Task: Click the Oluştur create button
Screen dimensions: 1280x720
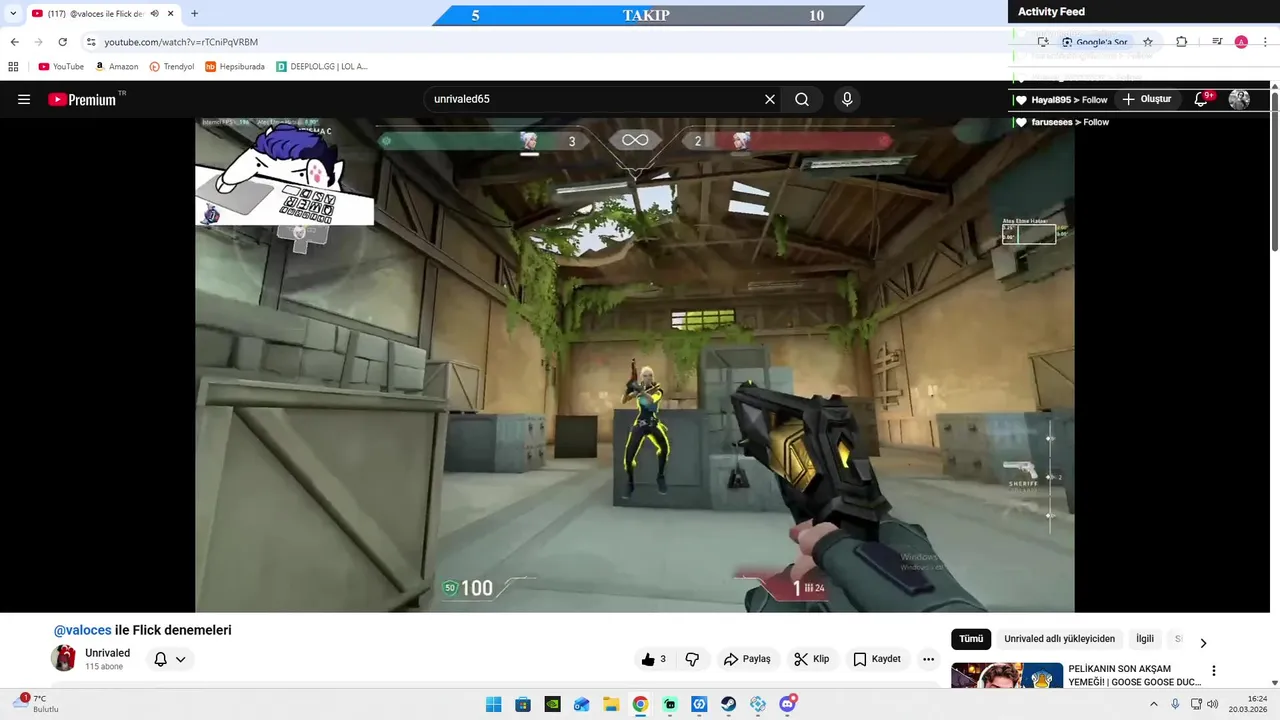Action: click(x=1146, y=99)
